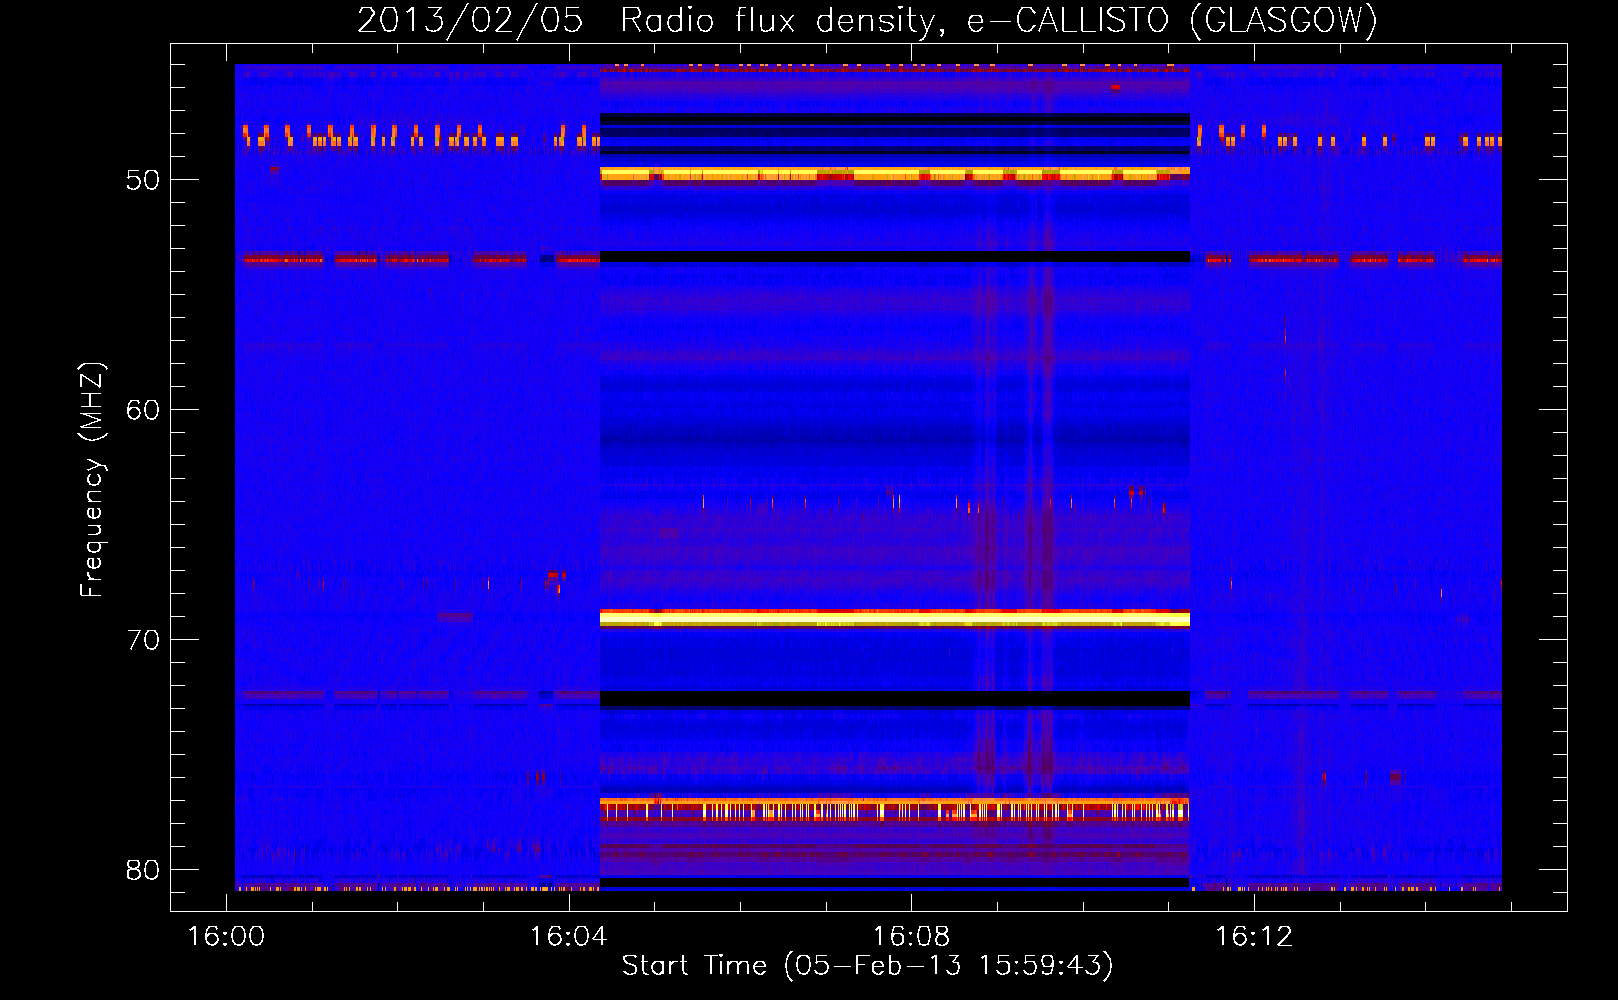Screen dimensions: 1618x1000
Task: Click the '70' frequency tick label
Action: pos(143,640)
